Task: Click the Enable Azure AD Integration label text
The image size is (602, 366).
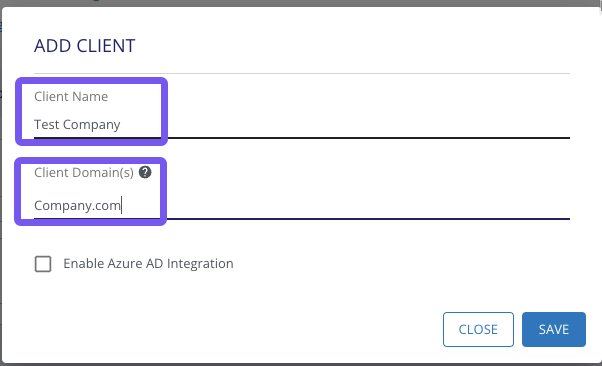Action: point(148,263)
